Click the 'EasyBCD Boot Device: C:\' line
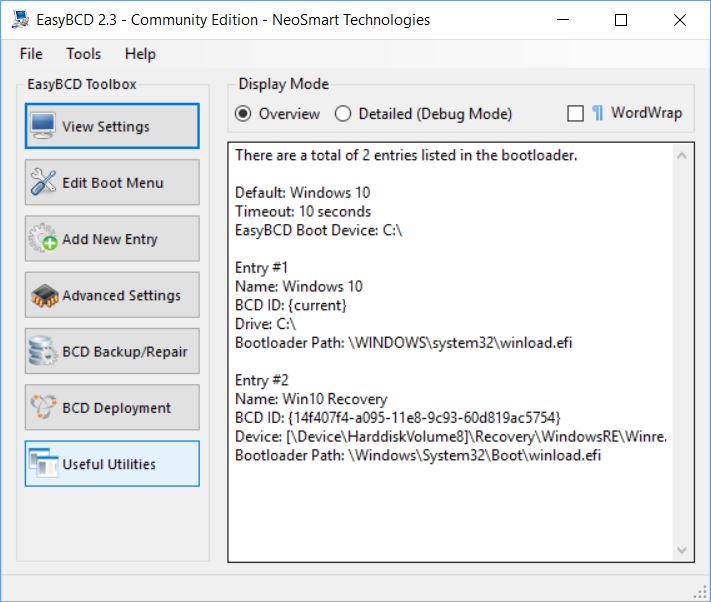The height and width of the screenshot is (602, 711). point(318,230)
